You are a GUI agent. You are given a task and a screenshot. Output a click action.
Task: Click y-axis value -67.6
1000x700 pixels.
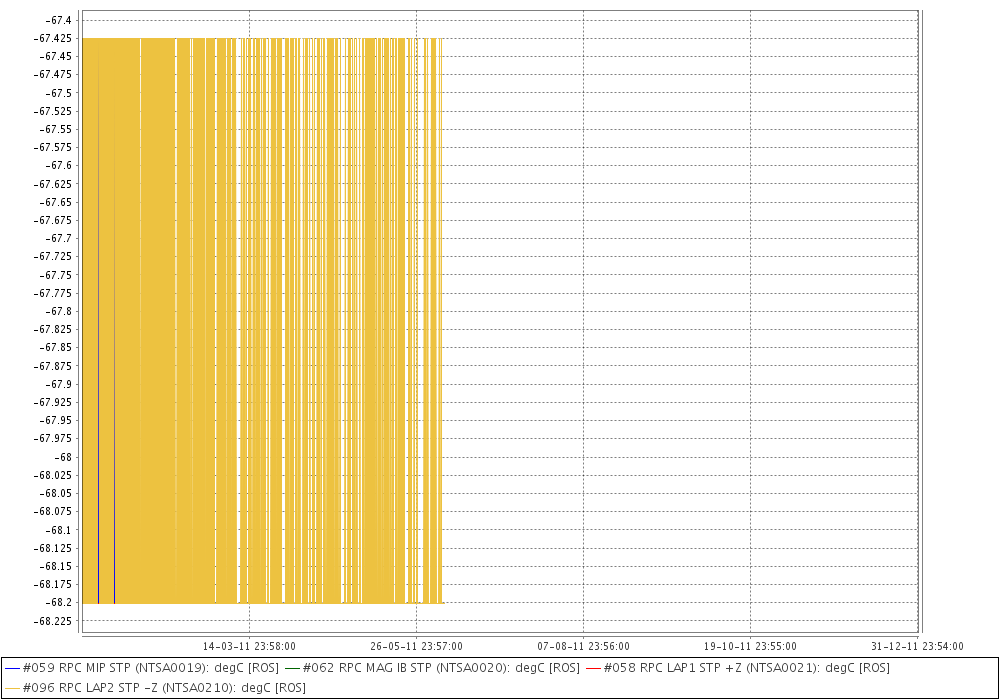click(58, 166)
